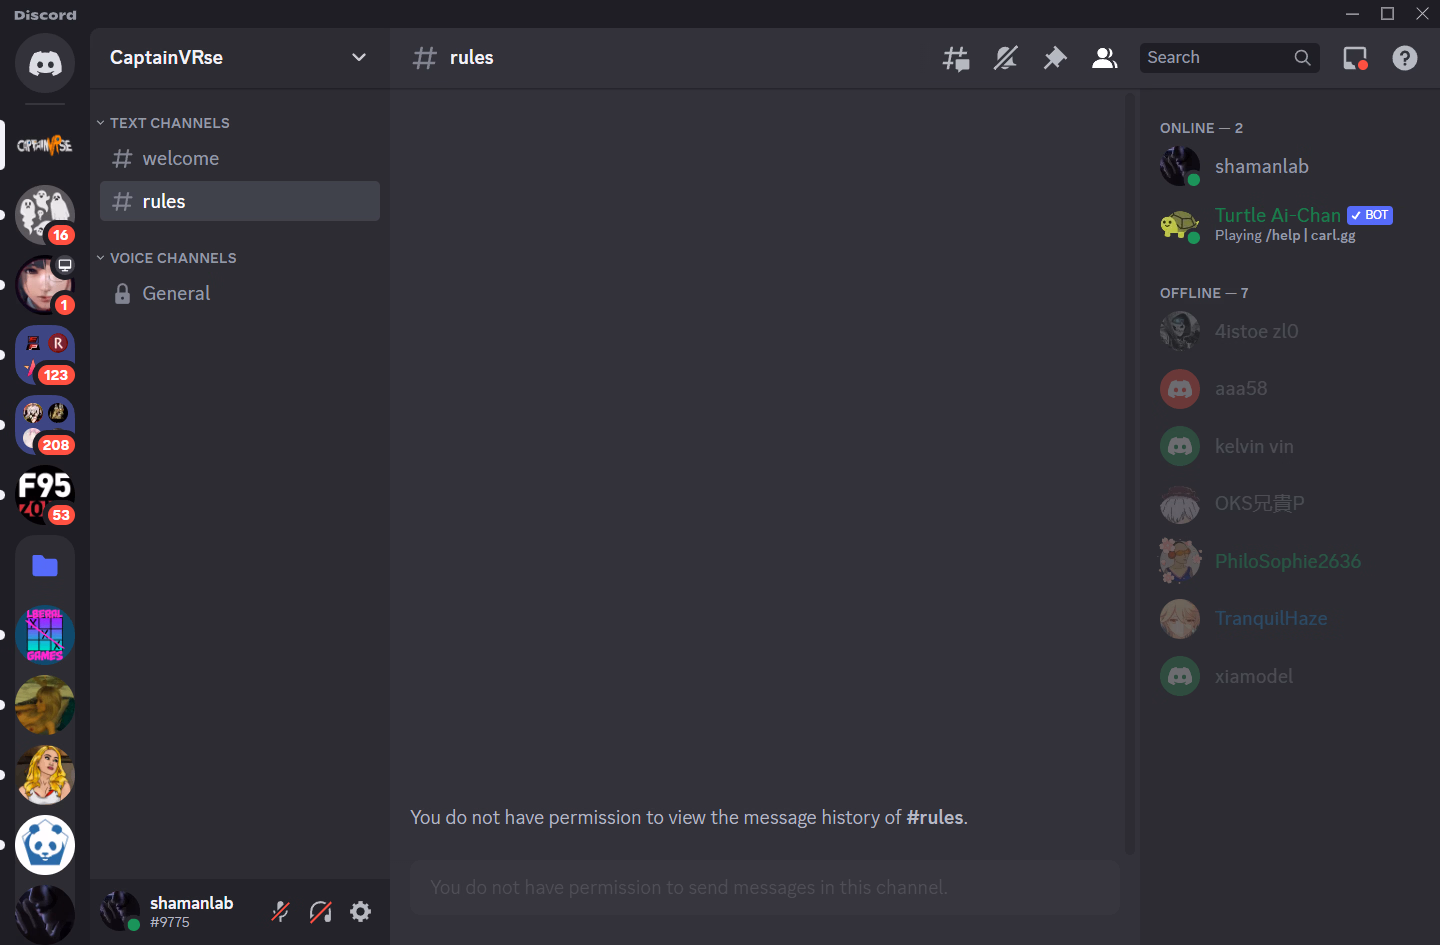Click shamanlab user avatar in bottom panel

tap(120, 910)
